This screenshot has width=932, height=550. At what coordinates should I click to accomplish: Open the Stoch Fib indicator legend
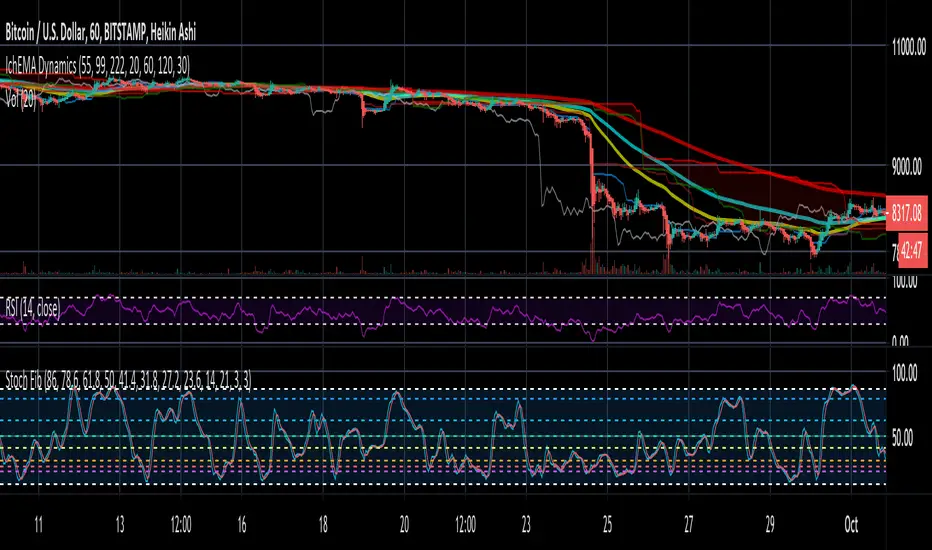[128, 380]
